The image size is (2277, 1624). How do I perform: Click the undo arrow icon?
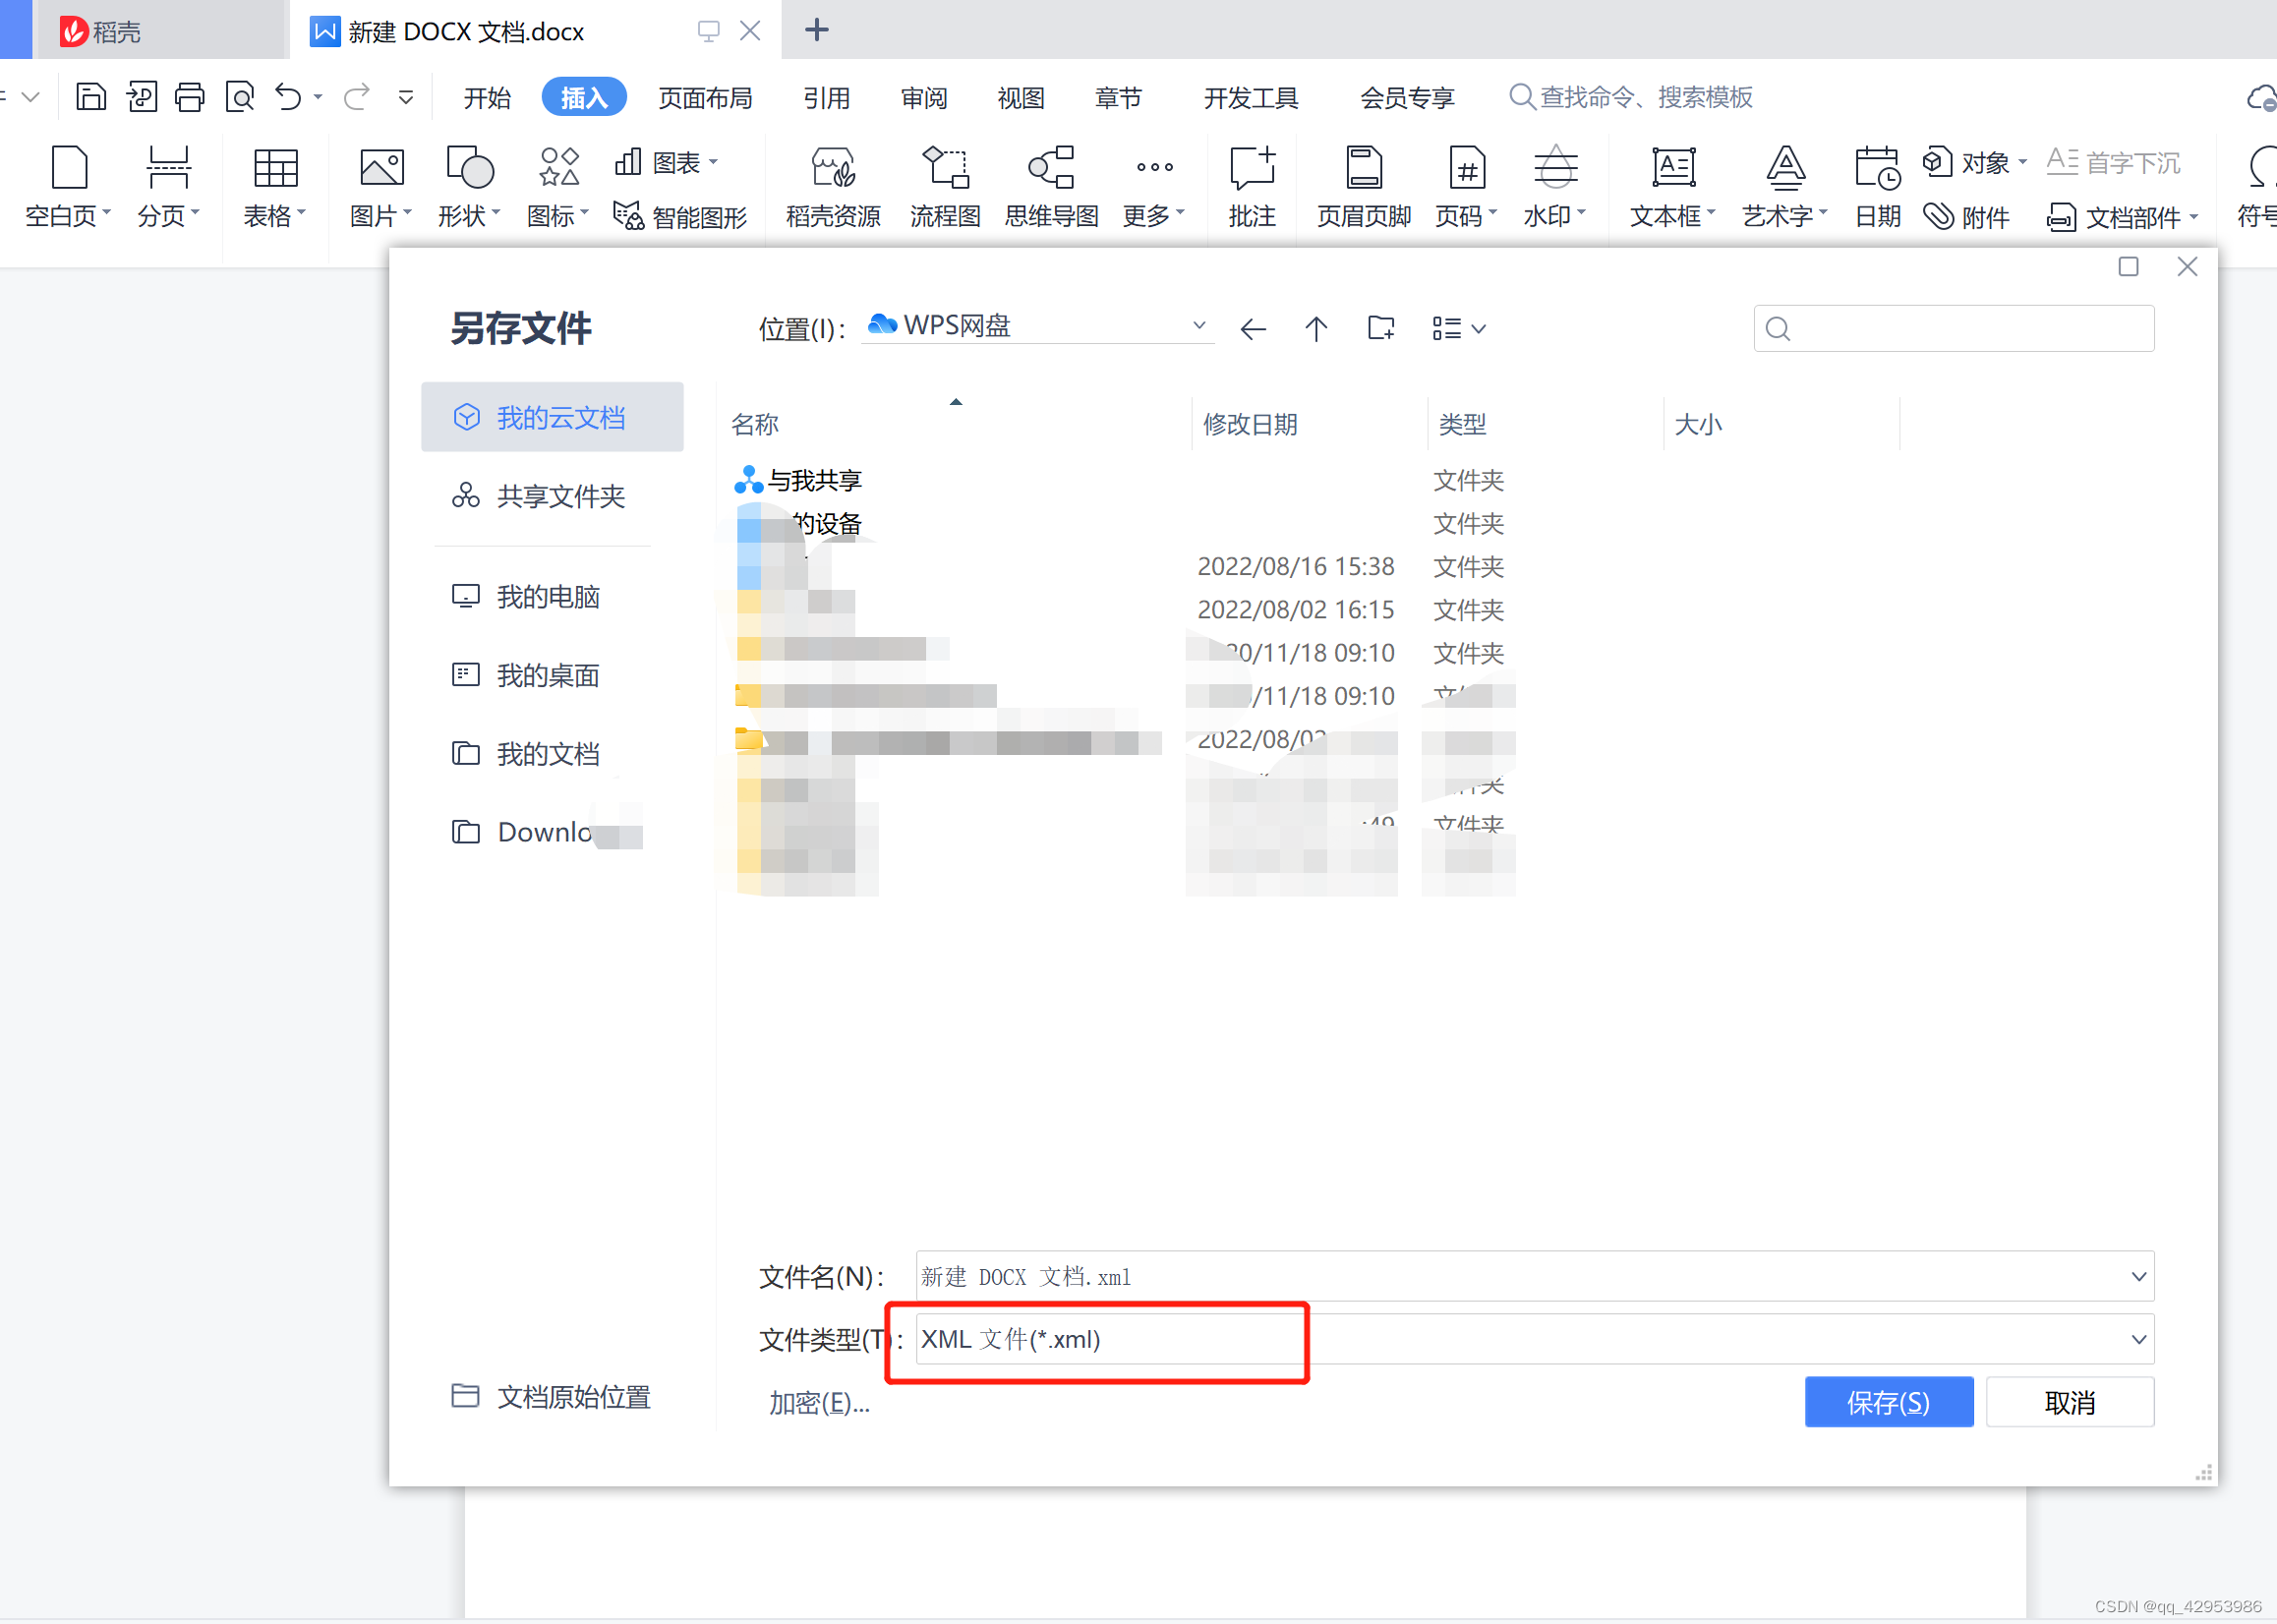point(288,97)
